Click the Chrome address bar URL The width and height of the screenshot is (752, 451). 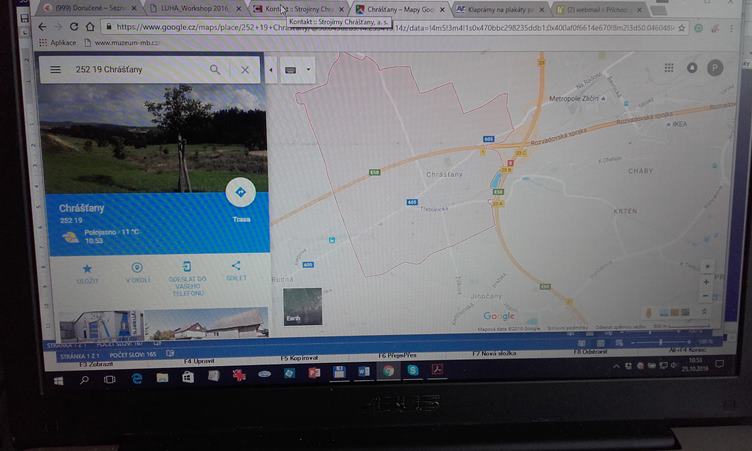(393, 27)
